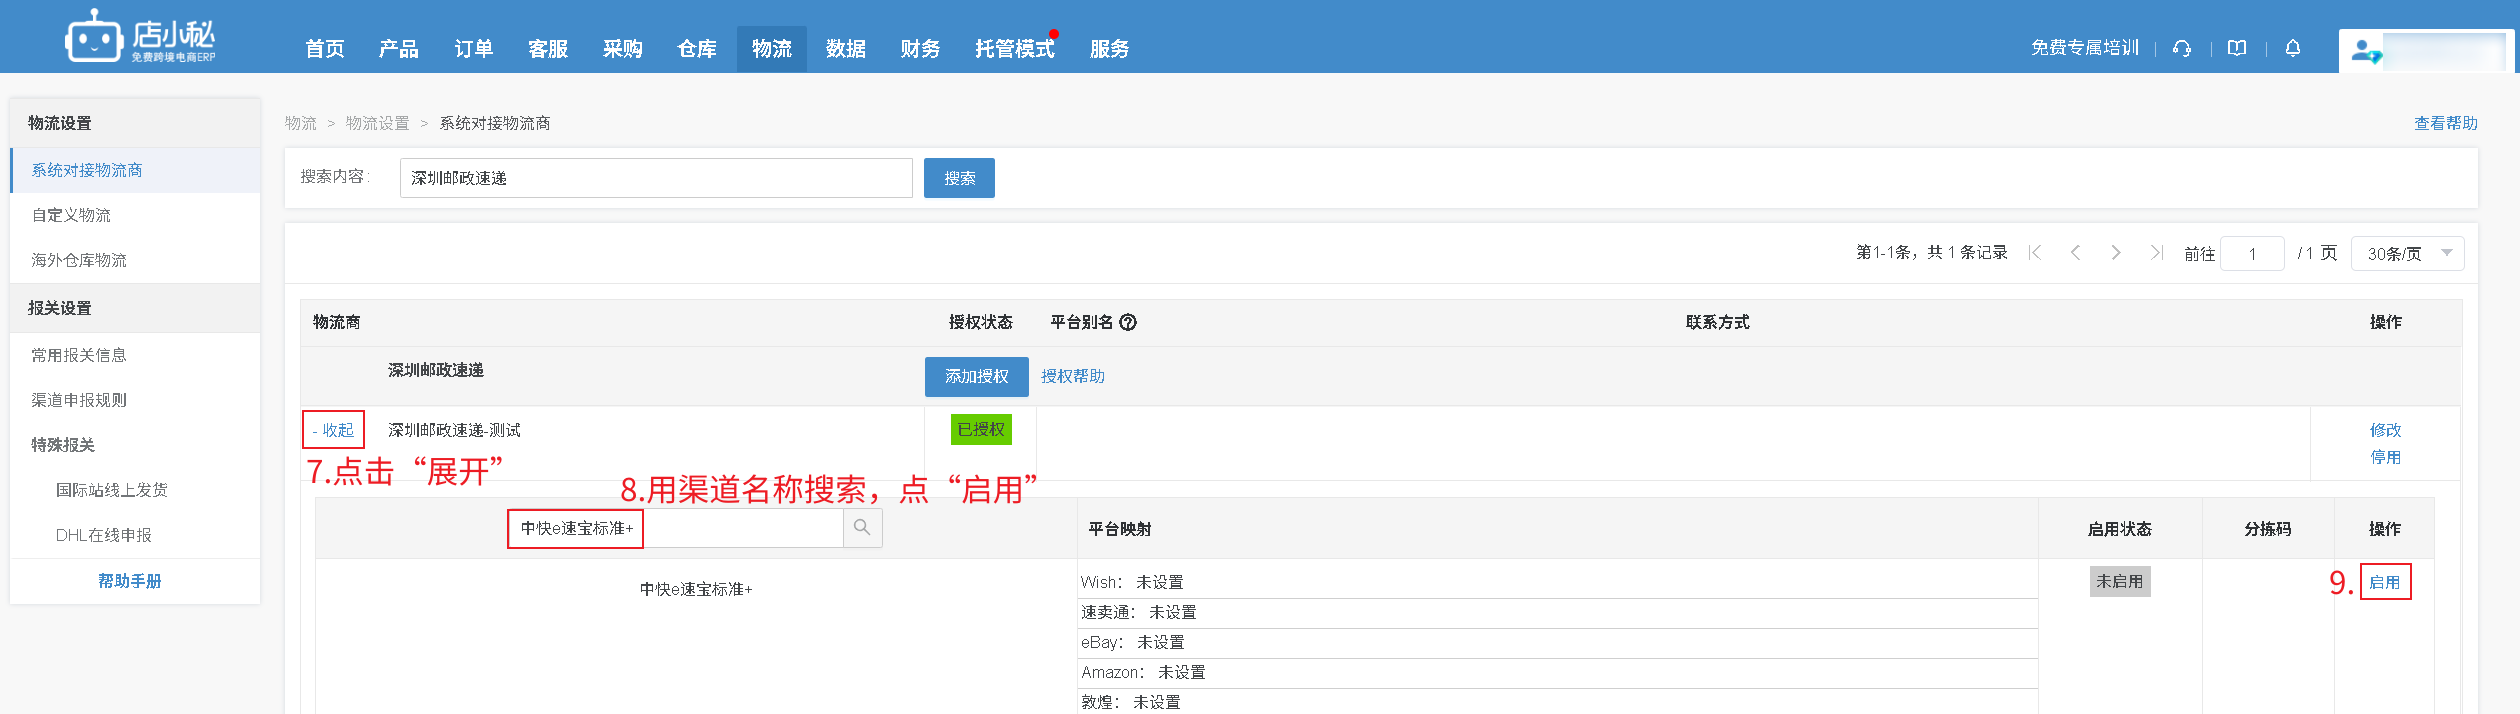Open the 仓库 menu
Viewport: 2520px width, 714px height.
tap(696, 49)
